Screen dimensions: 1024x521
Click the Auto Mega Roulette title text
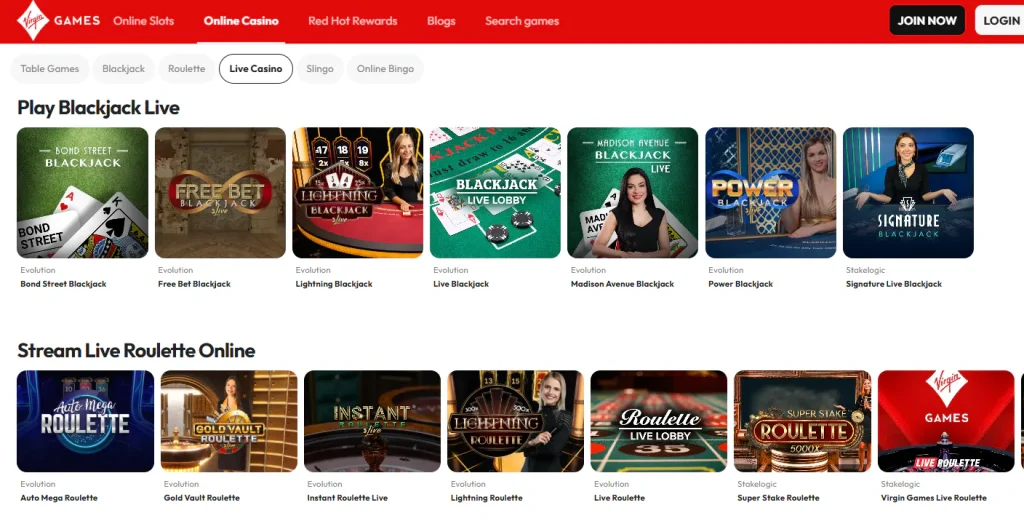pos(59,497)
